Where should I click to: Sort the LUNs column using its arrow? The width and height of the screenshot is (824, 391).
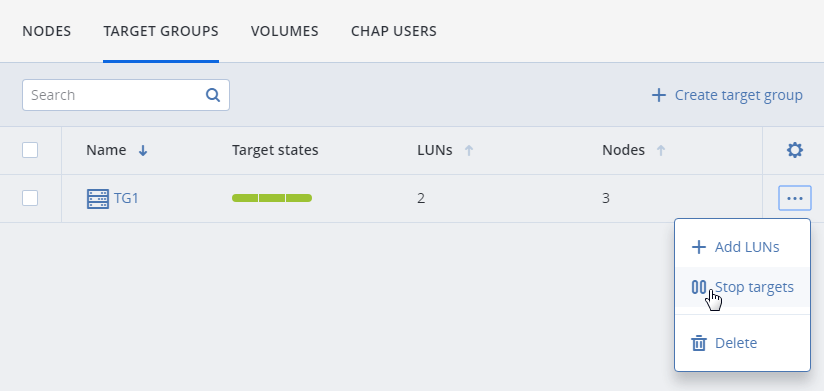[469, 151]
